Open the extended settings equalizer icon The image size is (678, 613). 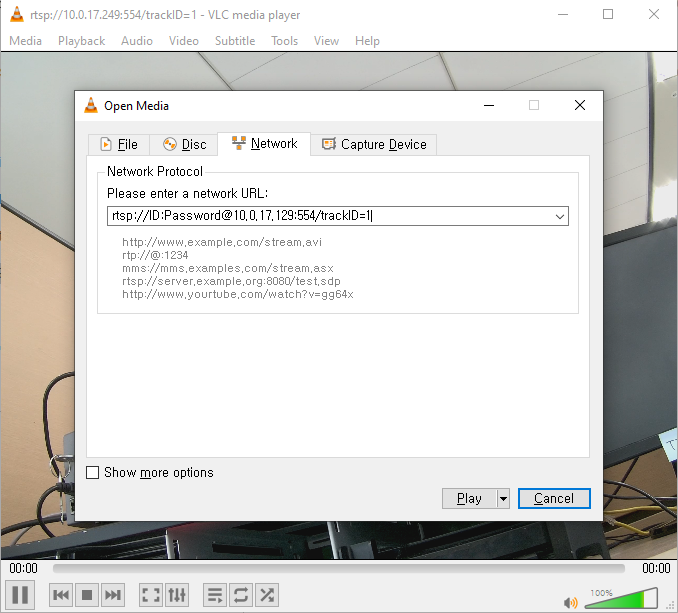tap(177, 595)
